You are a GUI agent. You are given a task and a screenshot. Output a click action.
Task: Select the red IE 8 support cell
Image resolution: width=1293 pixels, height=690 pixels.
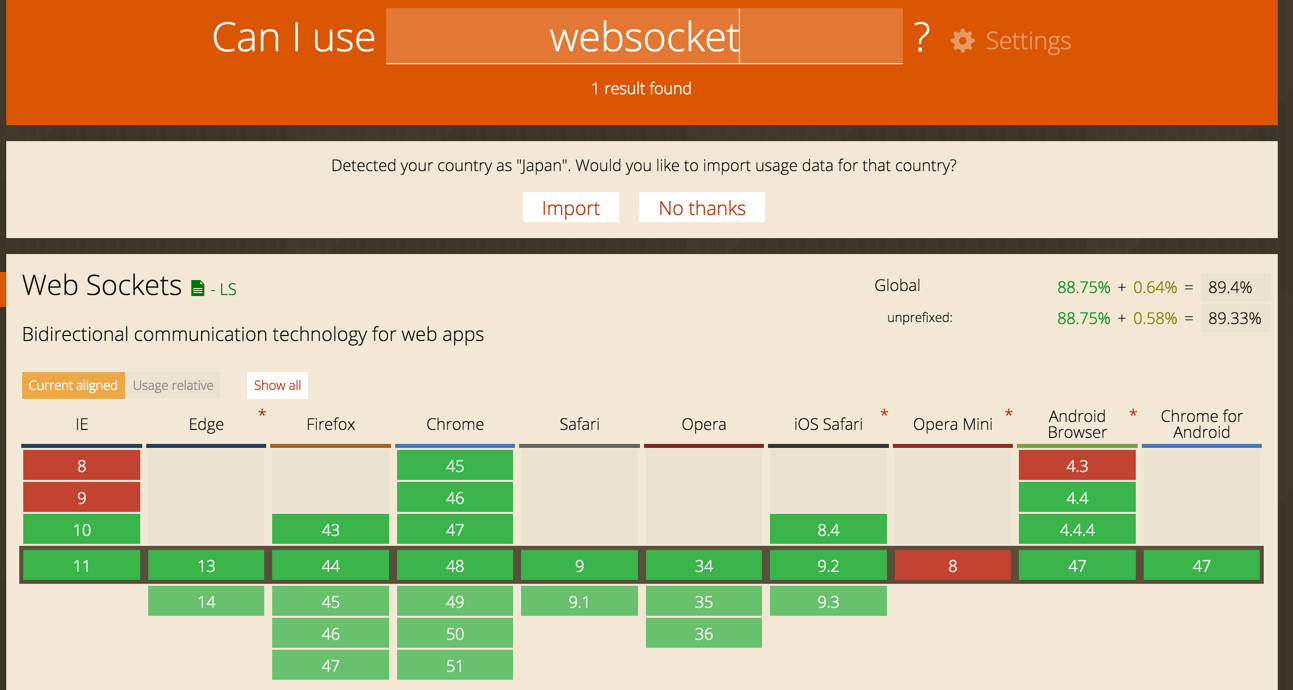click(81, 466)
